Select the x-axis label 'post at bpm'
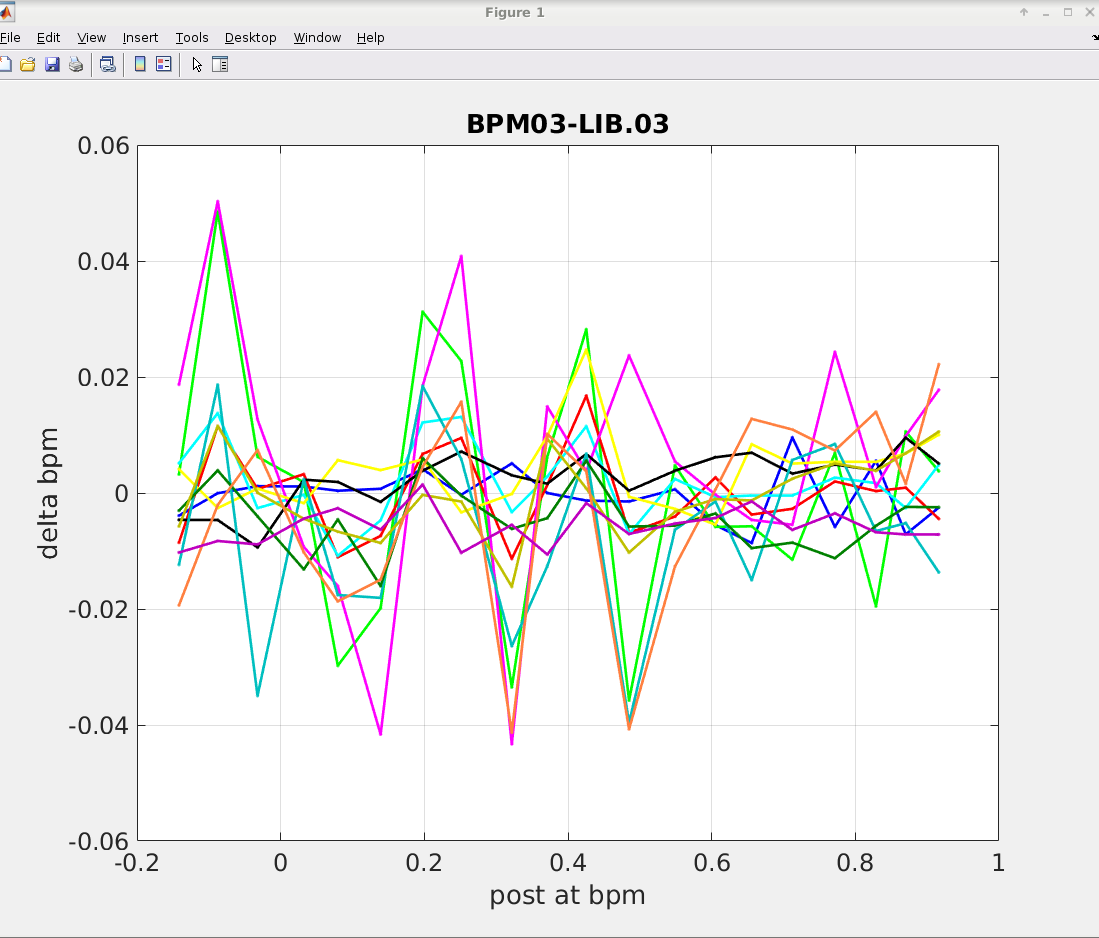 pos(567,895)
